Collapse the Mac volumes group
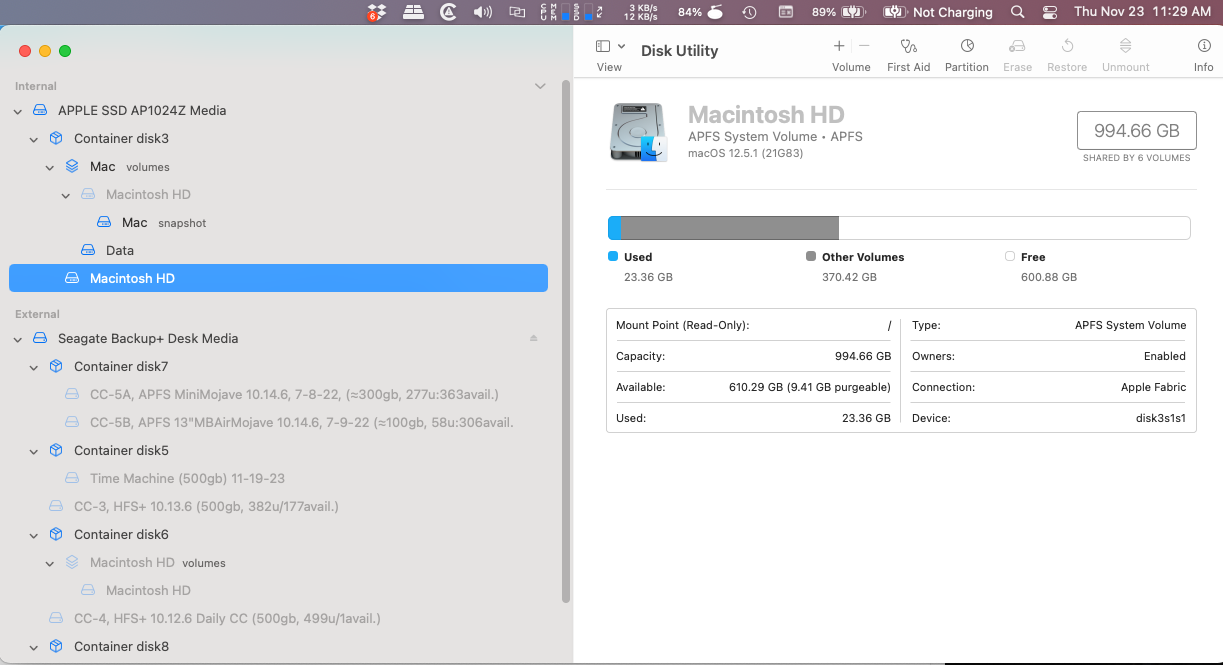Viewport: 1223px width, 665px height. coord(50,167)
